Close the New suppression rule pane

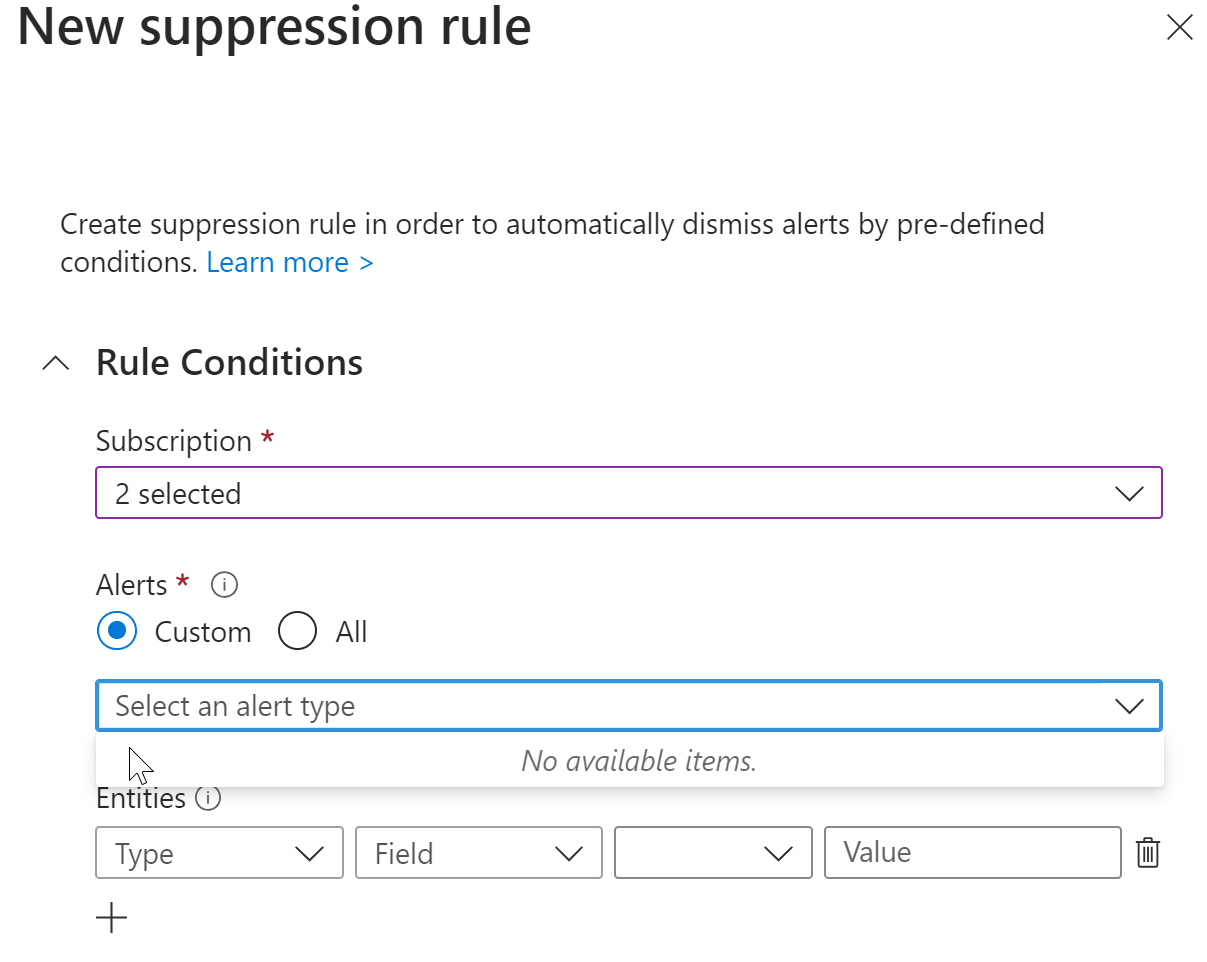[1180, 28]
